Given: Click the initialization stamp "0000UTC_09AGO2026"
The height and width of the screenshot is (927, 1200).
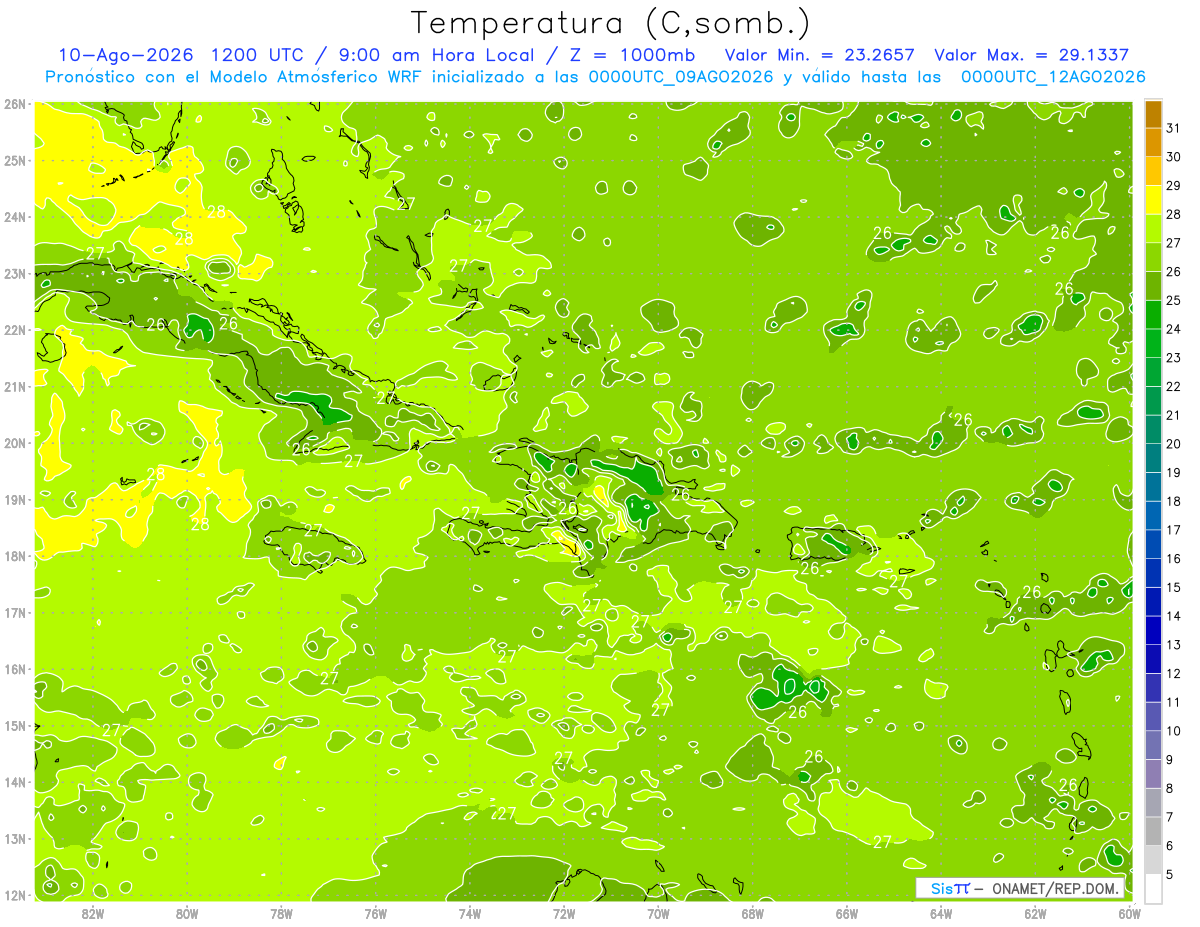Looking at the screenshot, I should click(681, 77).
